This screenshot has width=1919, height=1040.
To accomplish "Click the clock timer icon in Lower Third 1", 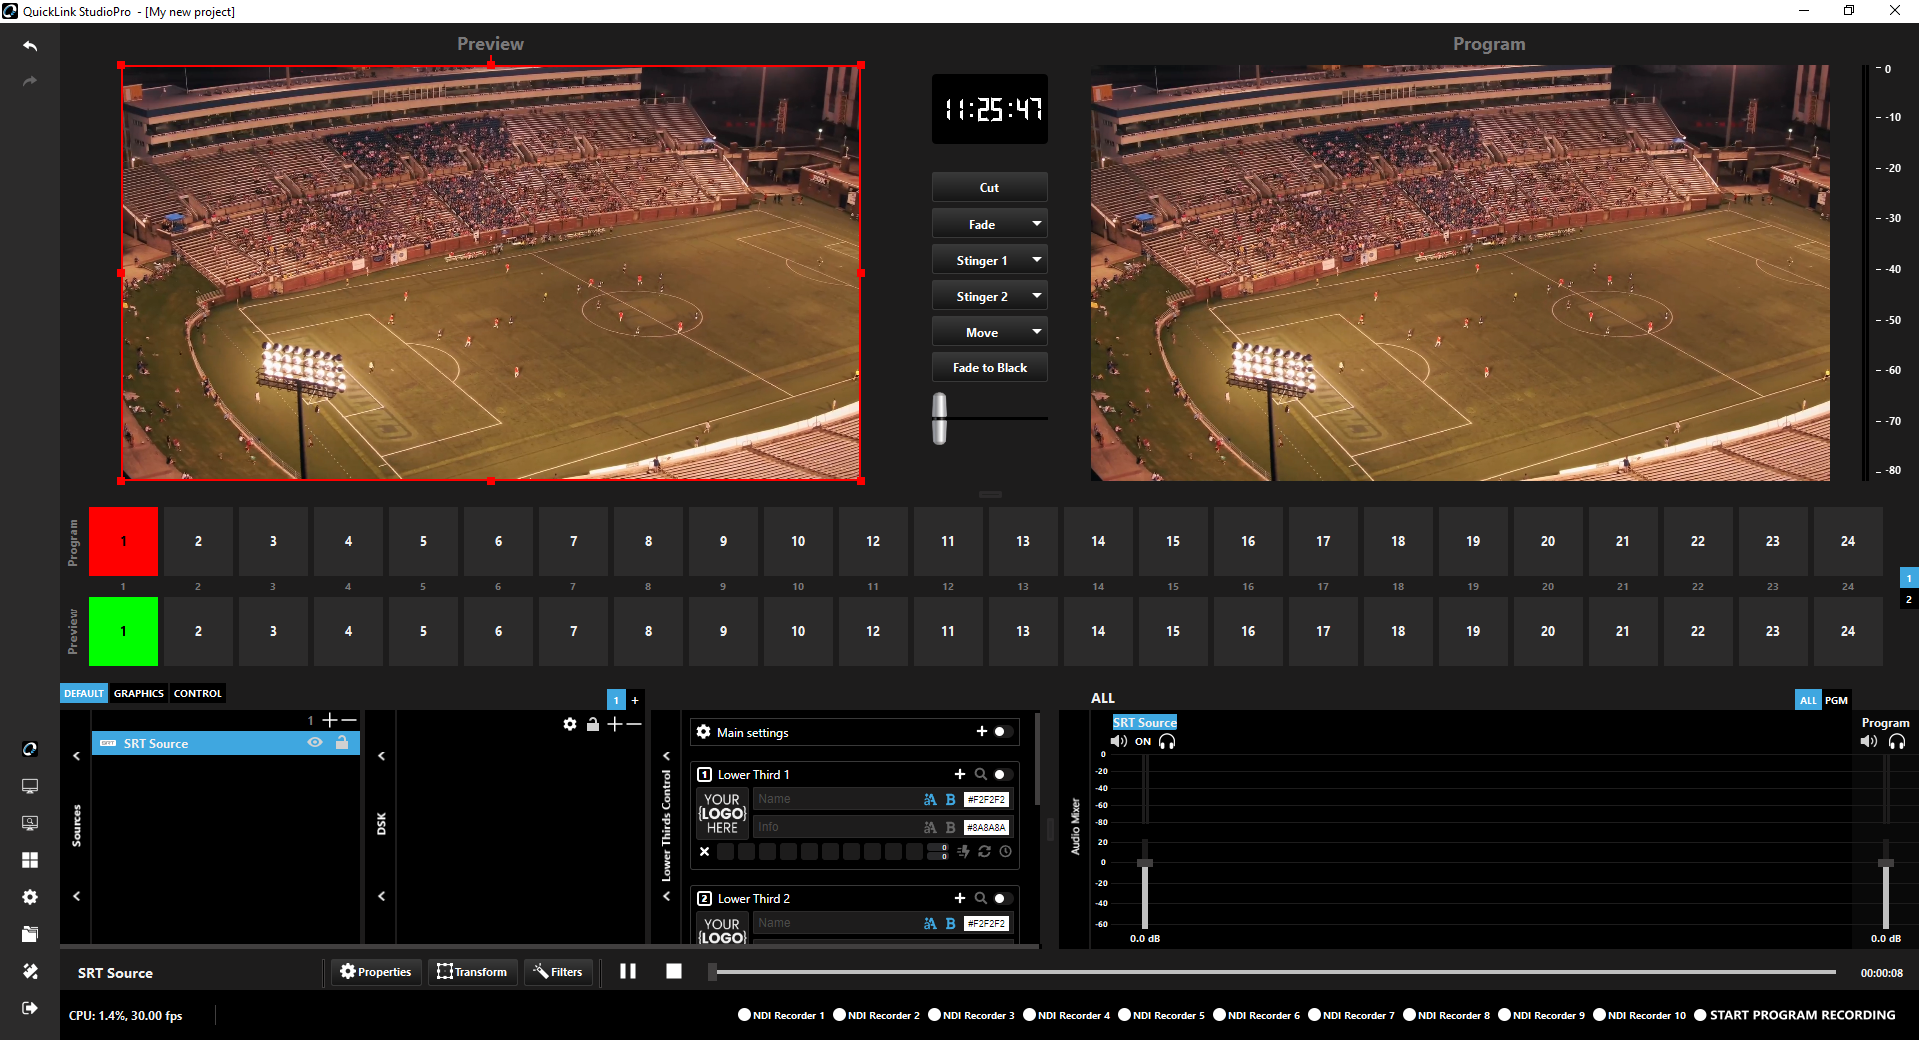I will point(1006,852).
